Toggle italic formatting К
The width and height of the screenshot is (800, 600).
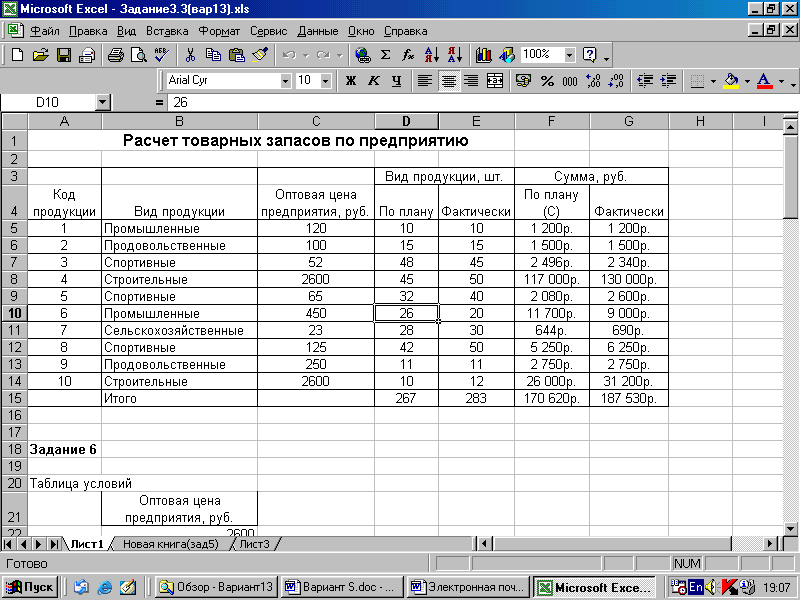tap(373, 81)
